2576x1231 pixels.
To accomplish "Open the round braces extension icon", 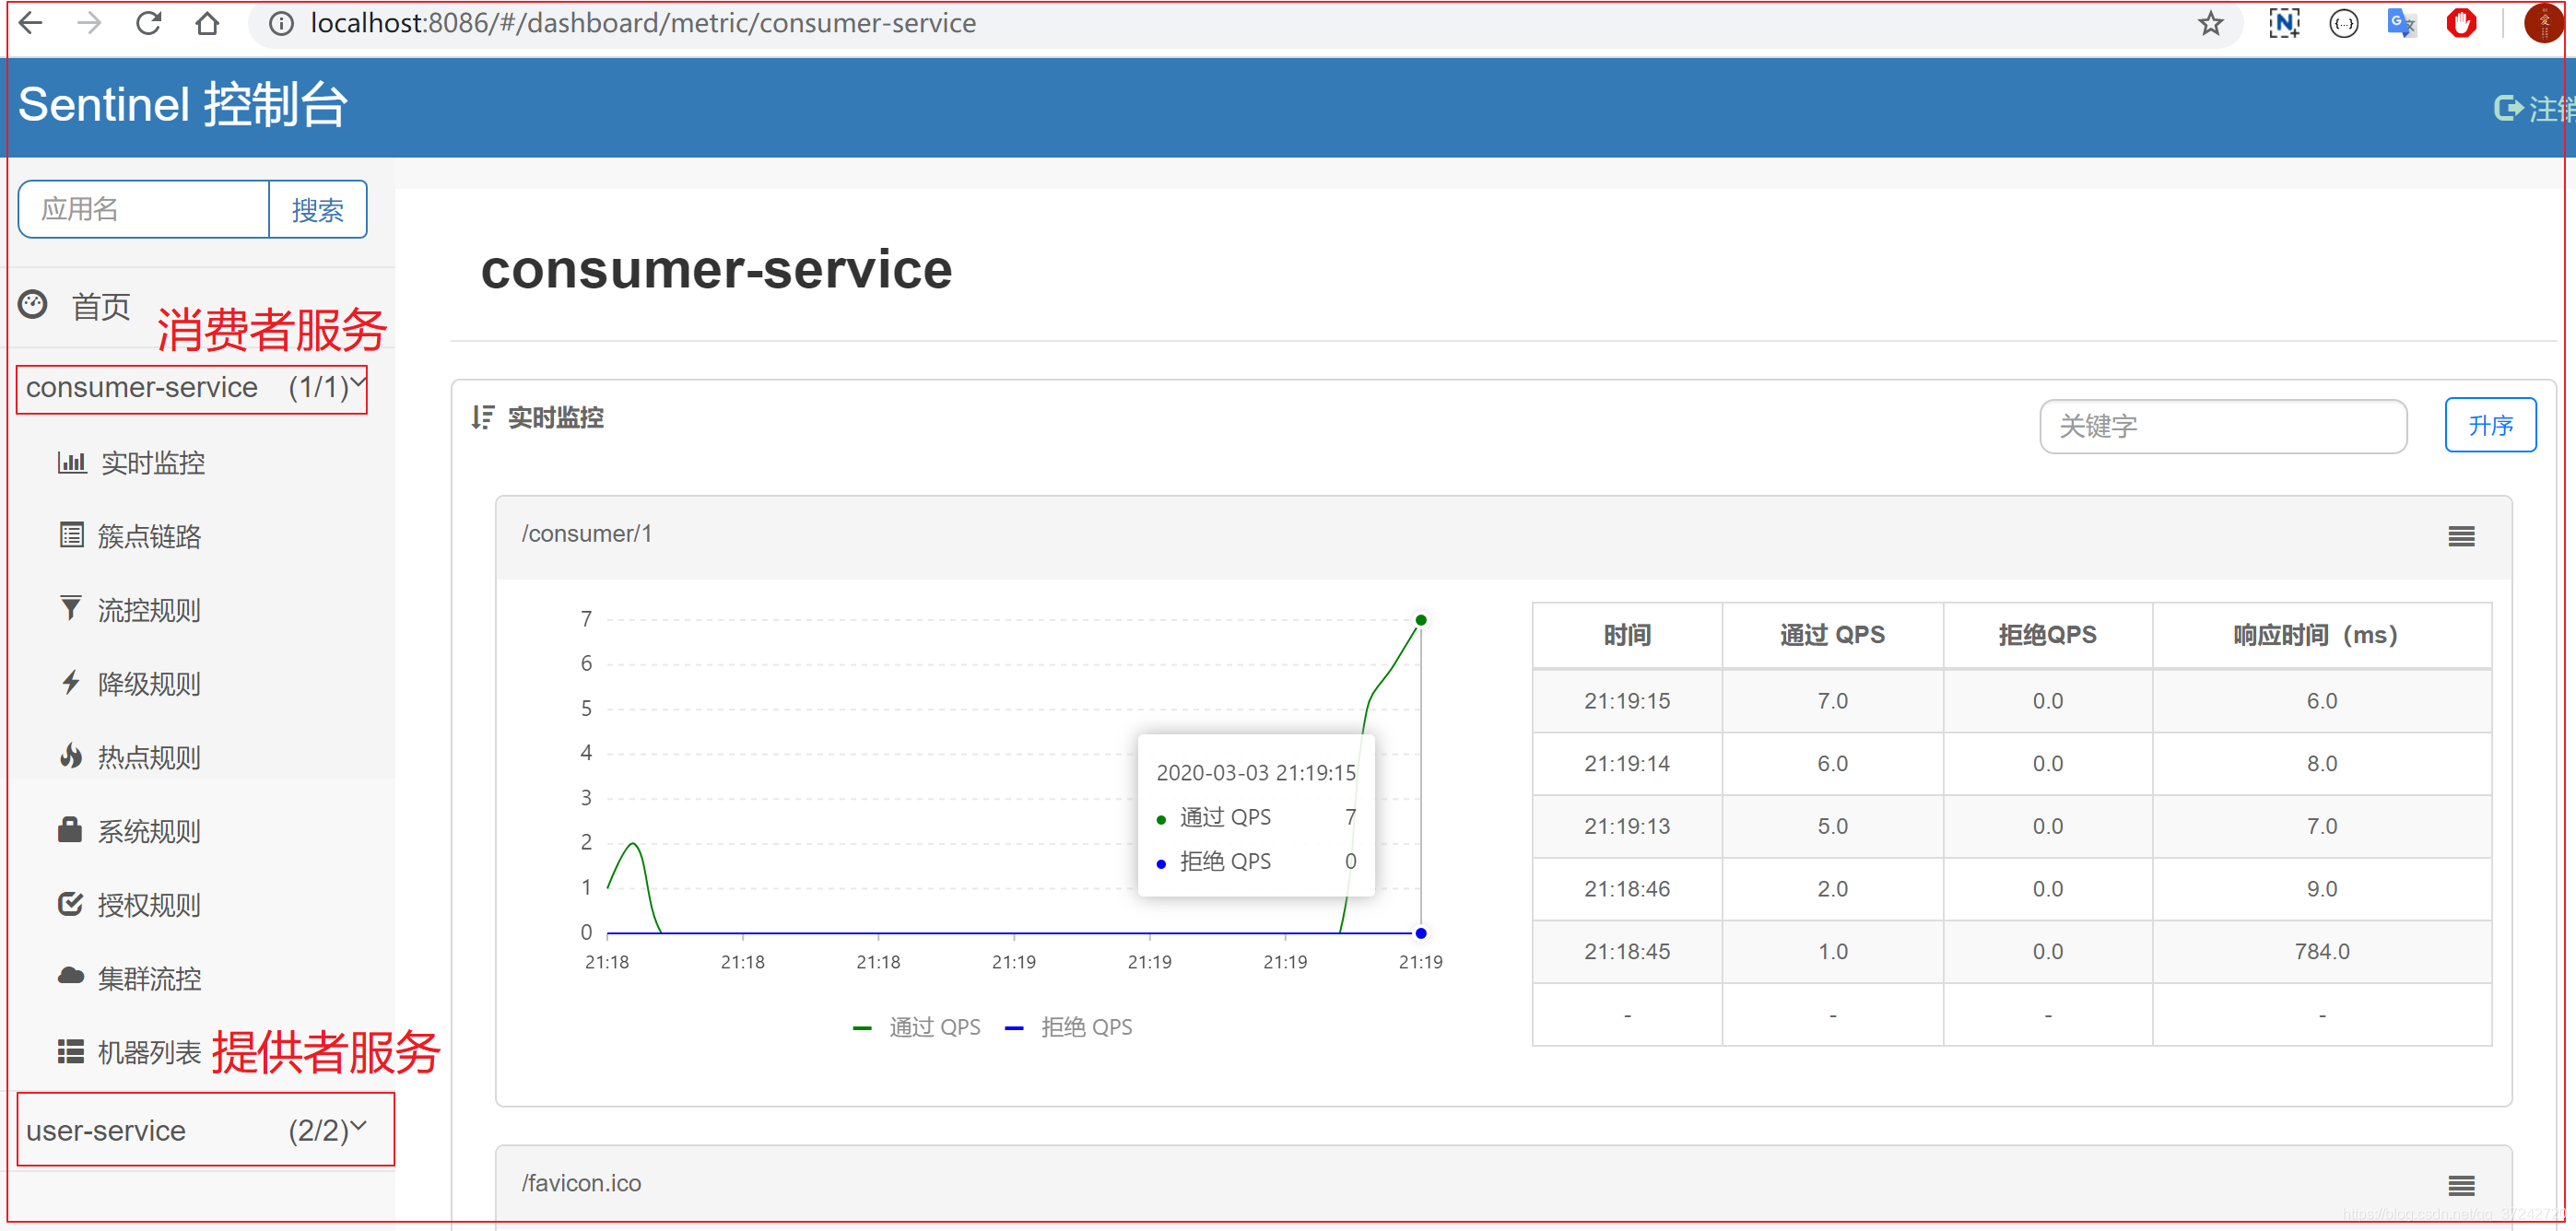I will [2344, 23].
